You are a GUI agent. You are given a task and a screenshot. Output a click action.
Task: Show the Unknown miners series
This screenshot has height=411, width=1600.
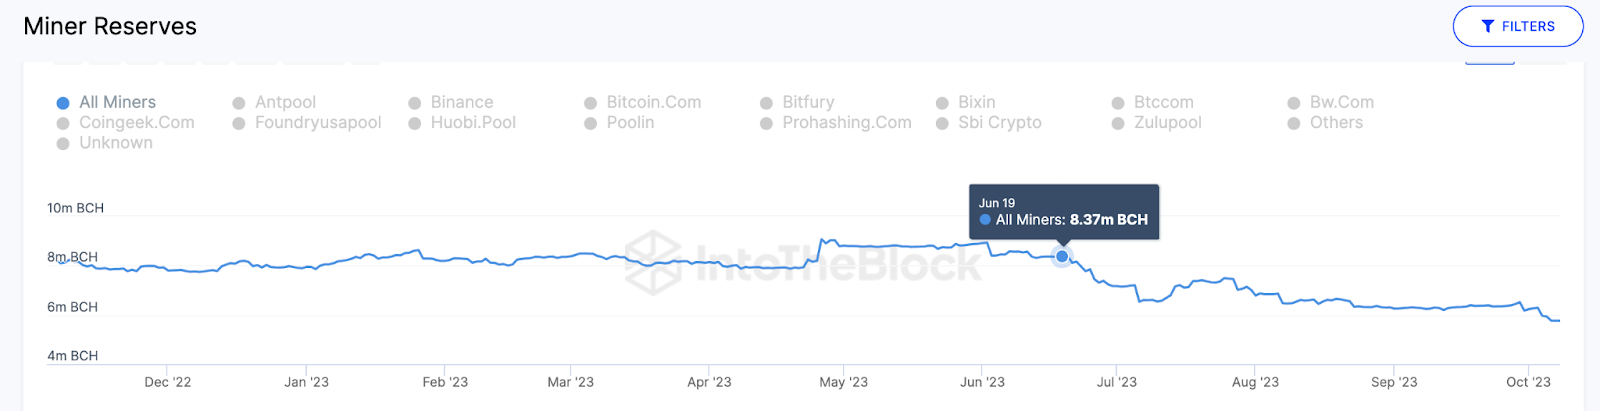(116, 143)
